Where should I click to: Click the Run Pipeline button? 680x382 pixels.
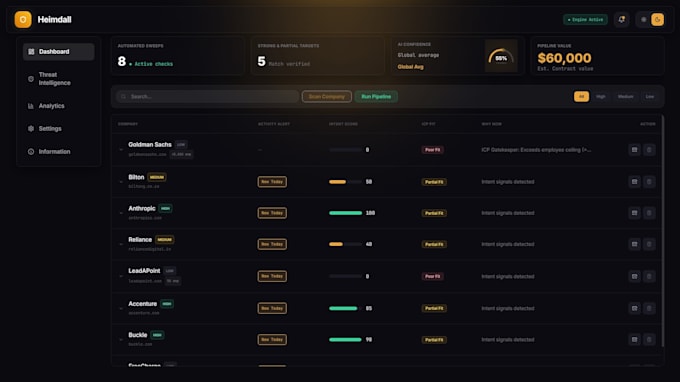coord(376,97)
